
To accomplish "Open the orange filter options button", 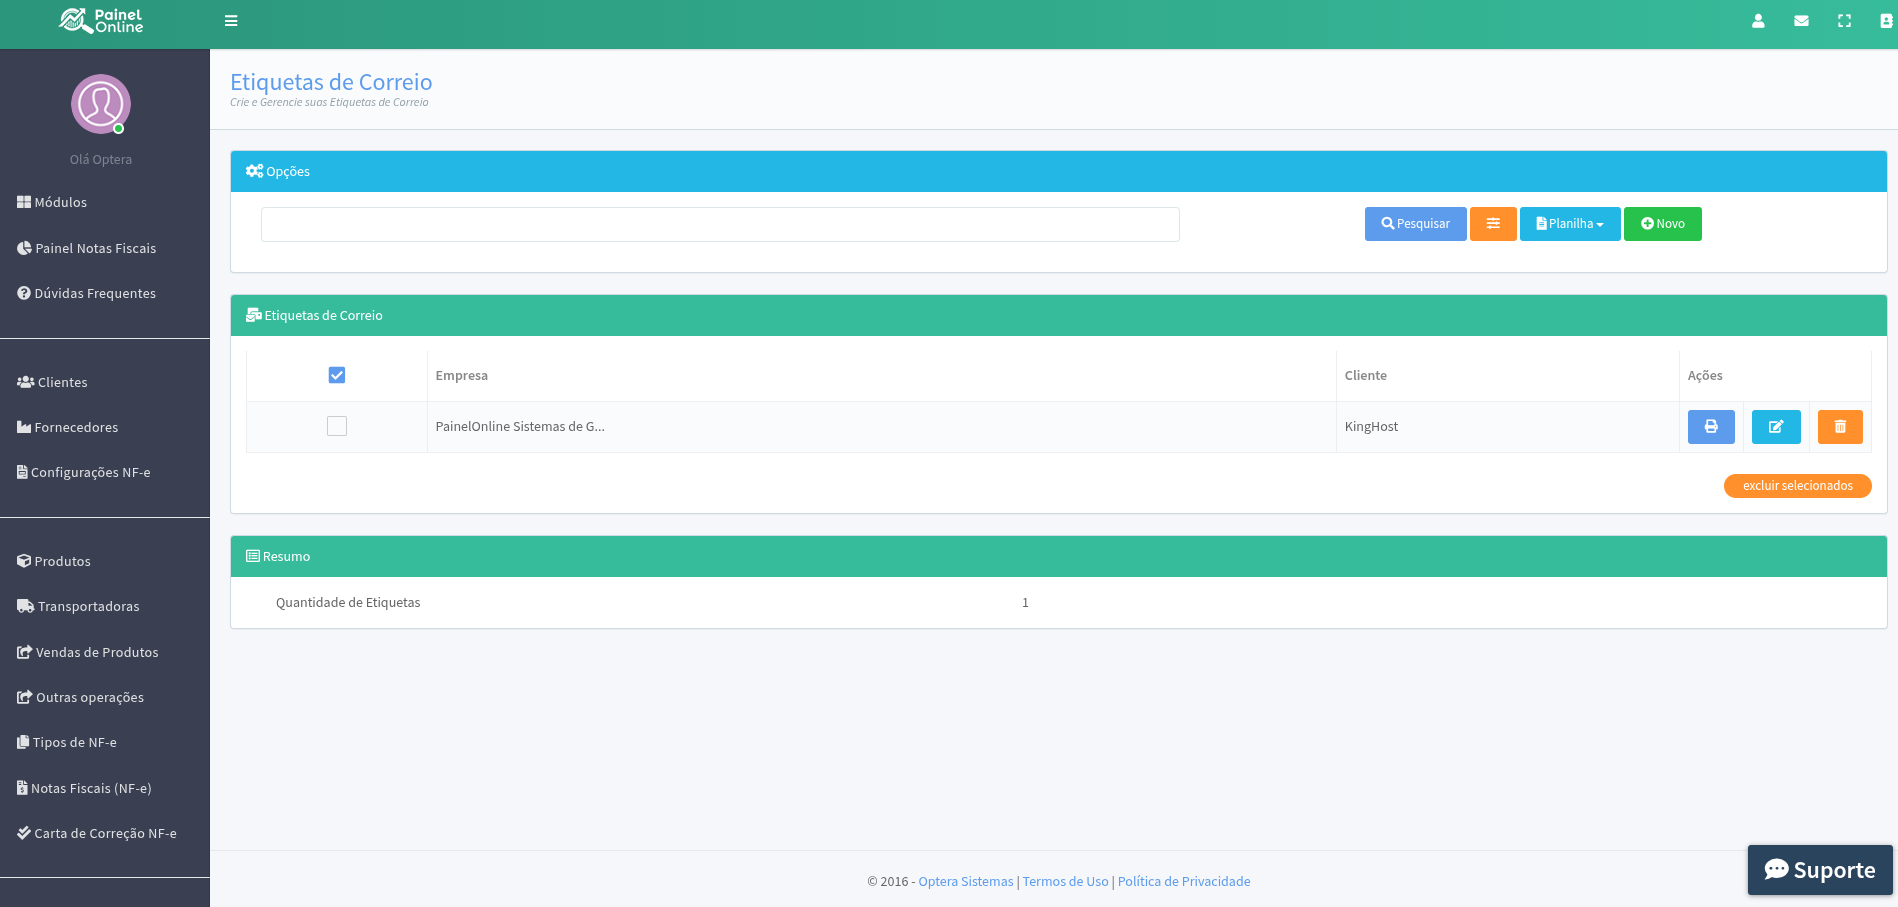I will point(1493,224).
